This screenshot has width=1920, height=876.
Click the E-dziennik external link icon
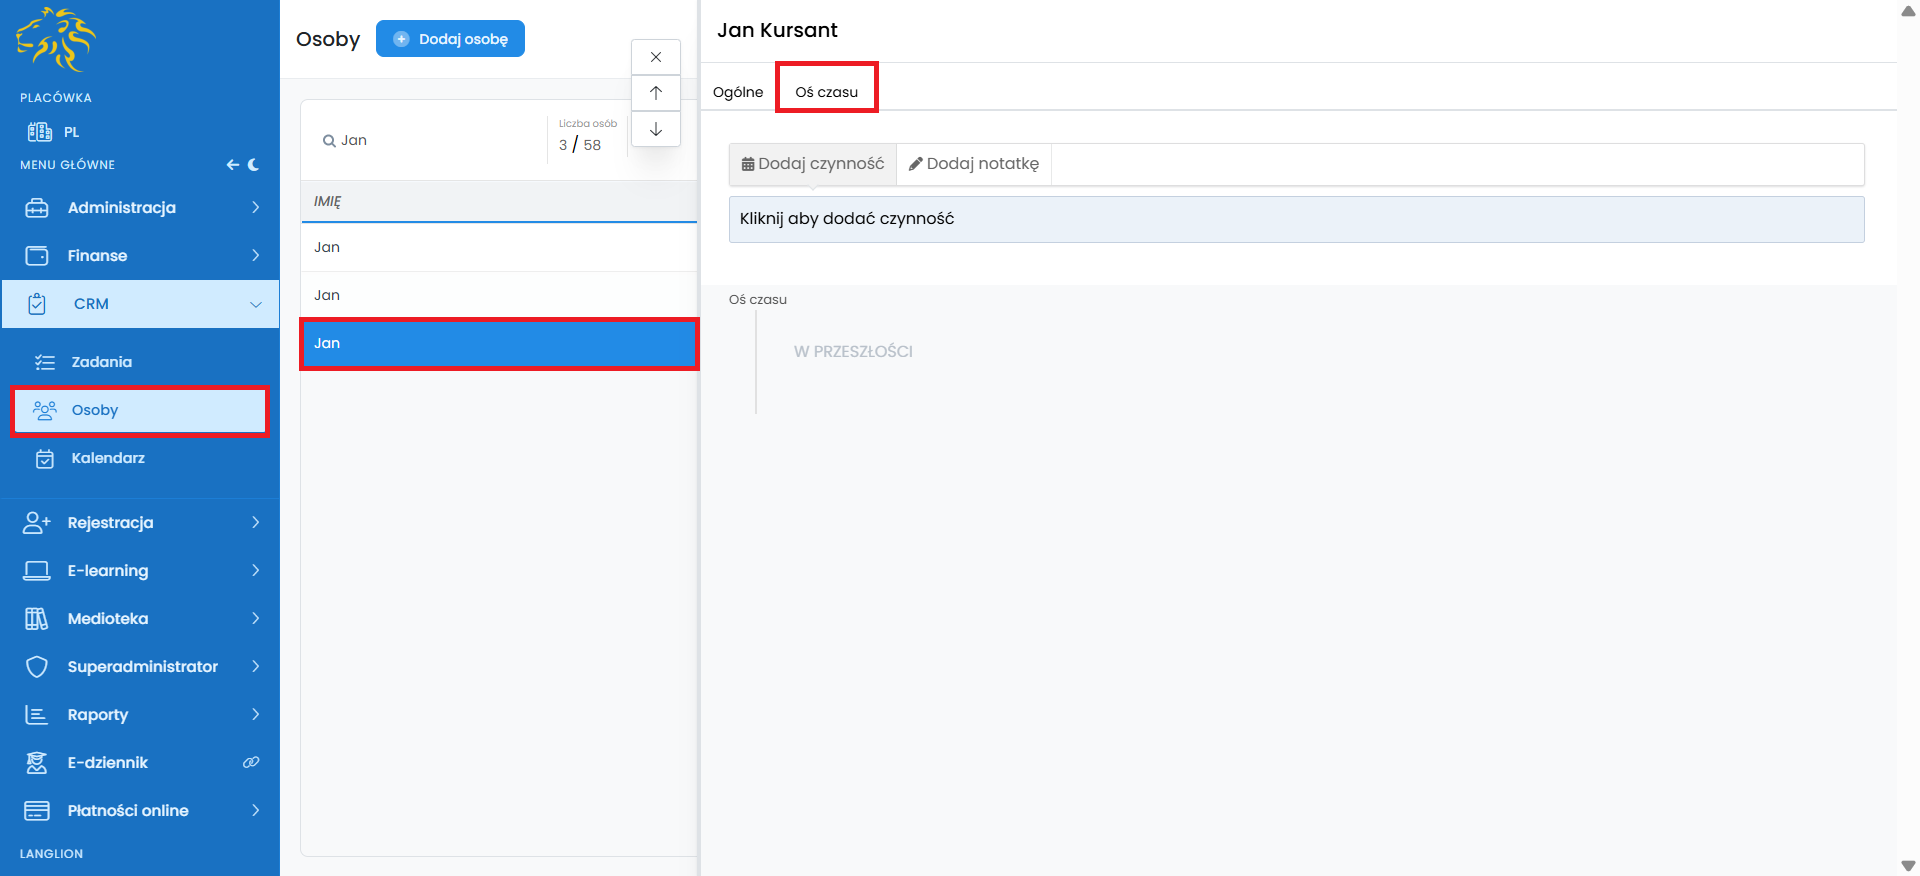[251, 762]
